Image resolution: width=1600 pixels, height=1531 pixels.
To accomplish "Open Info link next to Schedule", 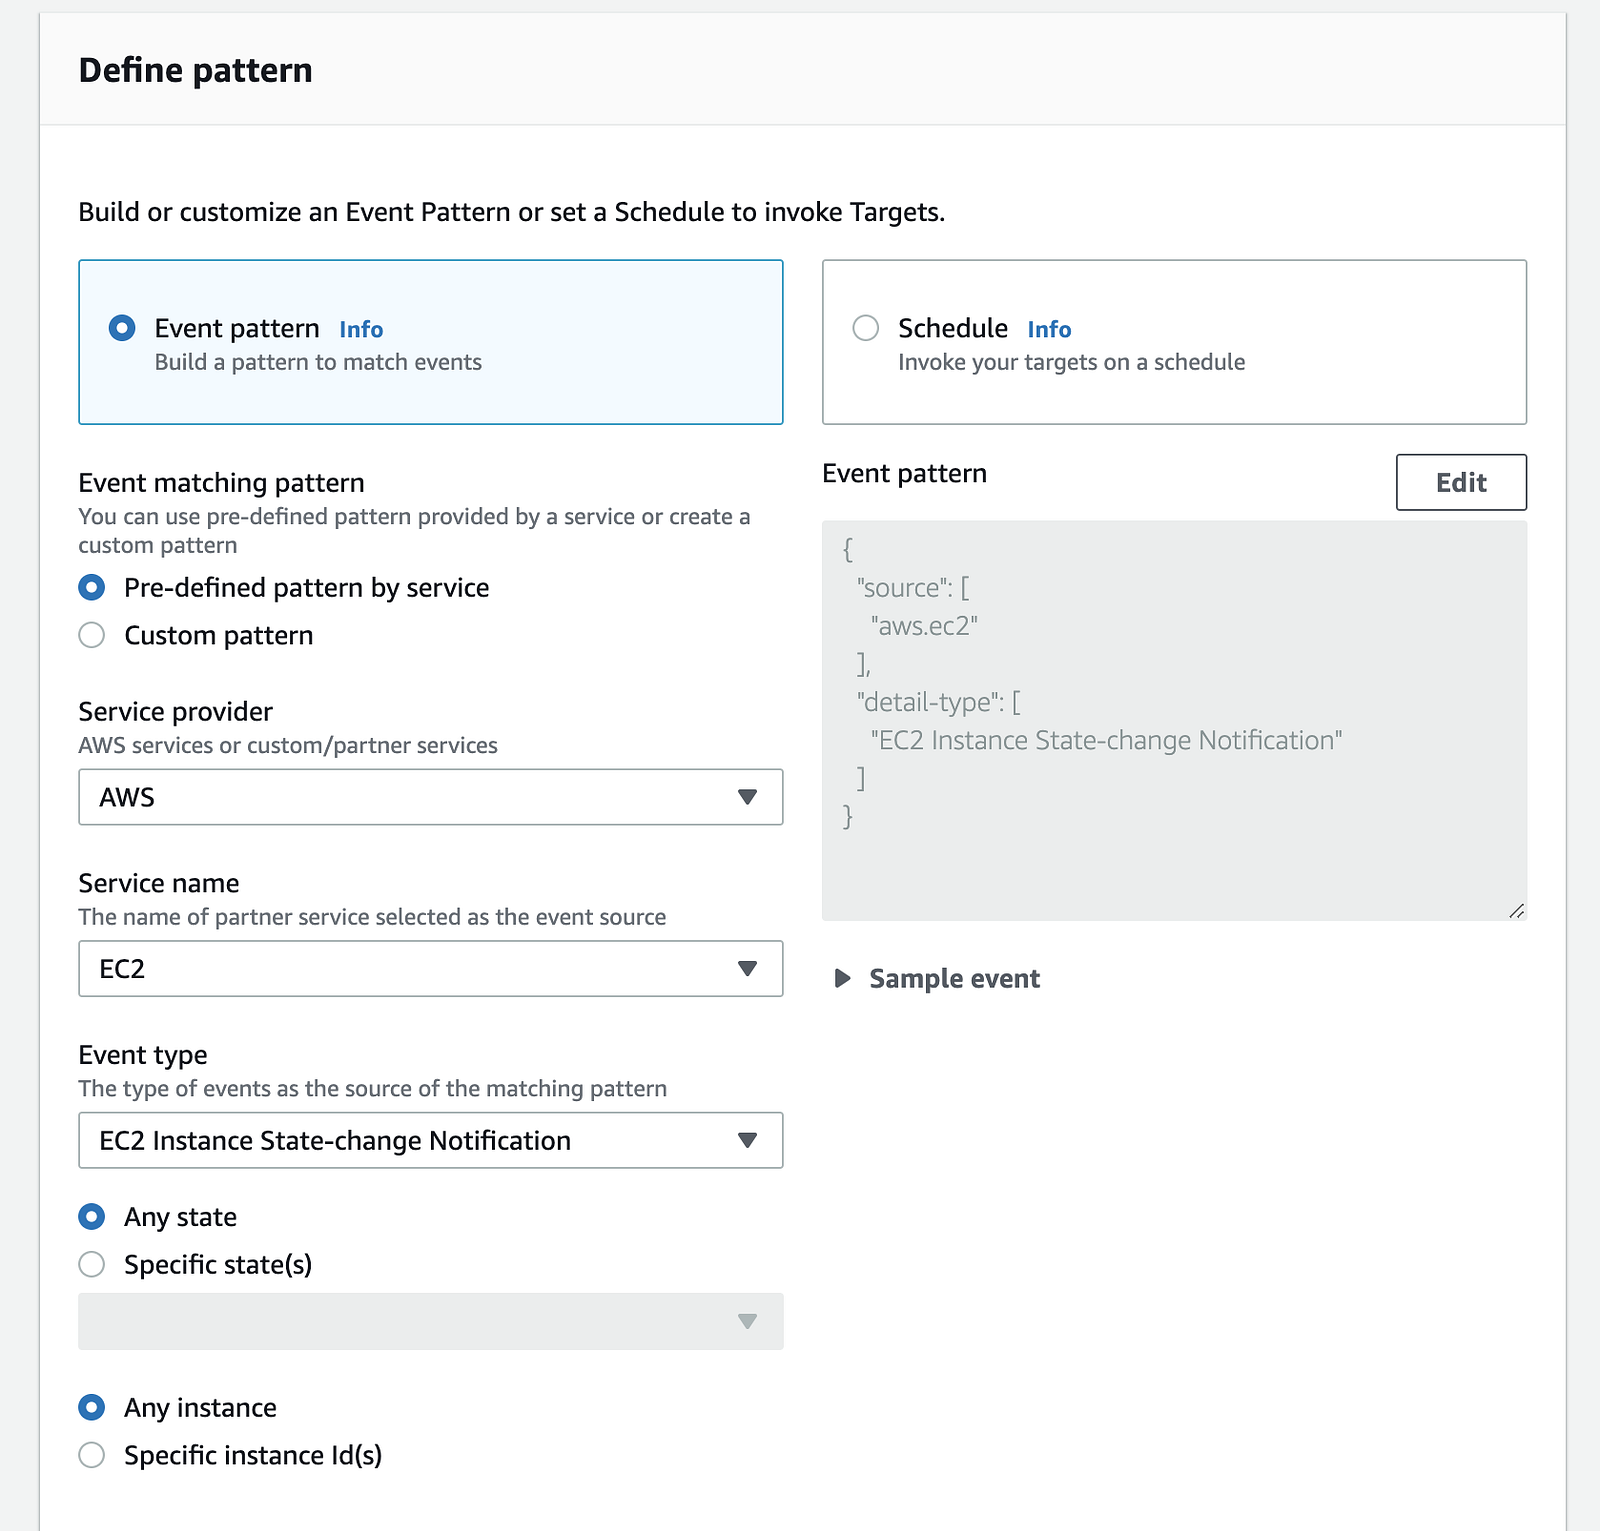I will [x=1049, y=330].
